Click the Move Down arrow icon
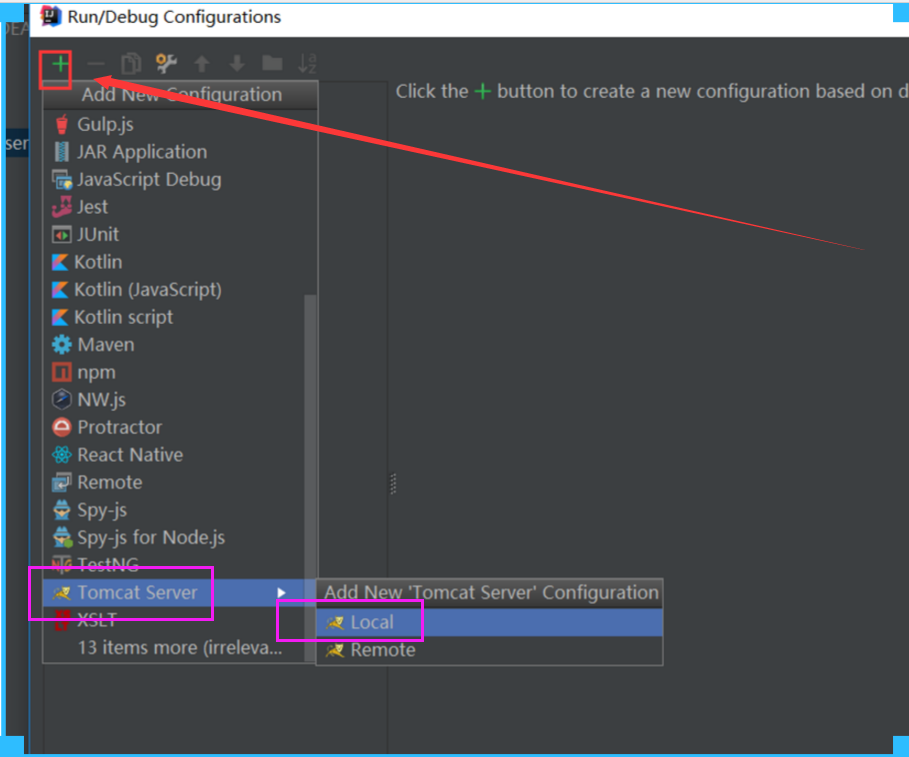This screenshot has width=909, height=757. coord(237,64)
